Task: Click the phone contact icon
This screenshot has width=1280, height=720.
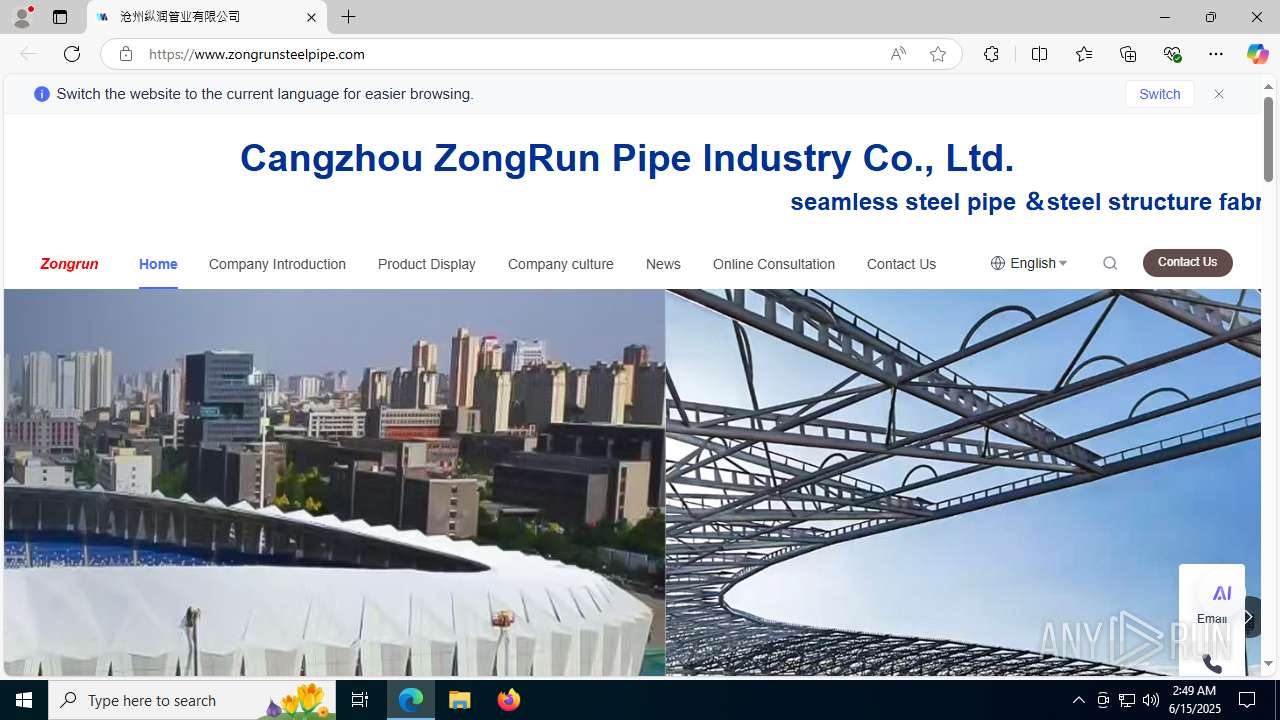Action: (1212, 662)
